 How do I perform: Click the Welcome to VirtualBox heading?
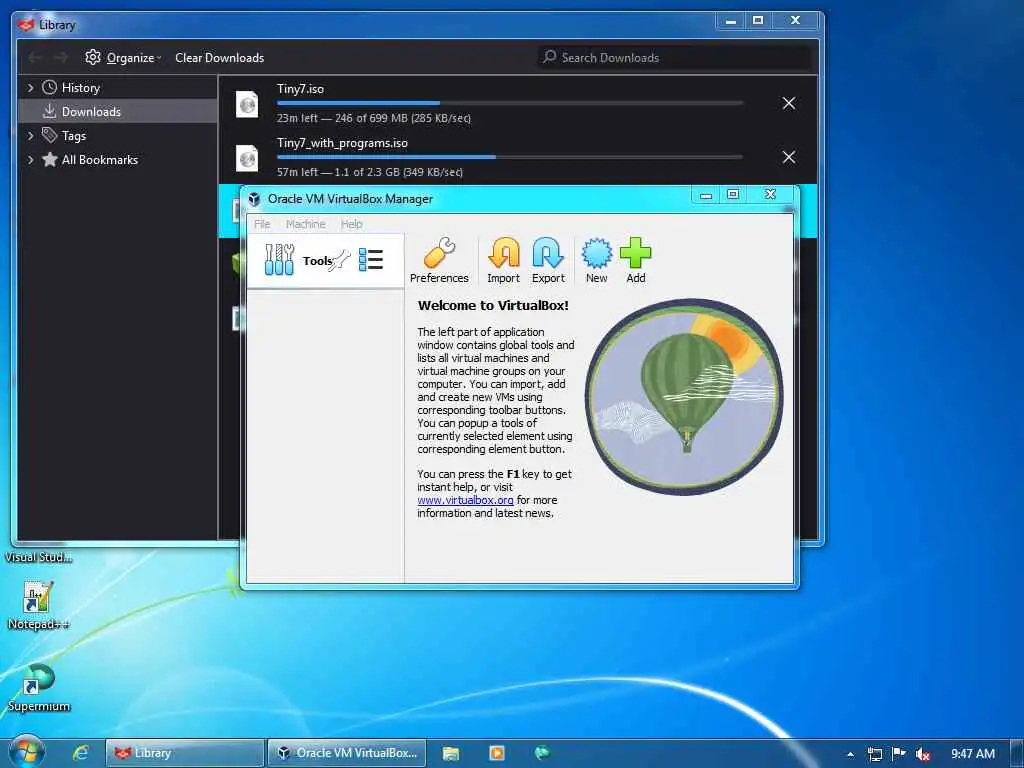(x=493, y=305)
